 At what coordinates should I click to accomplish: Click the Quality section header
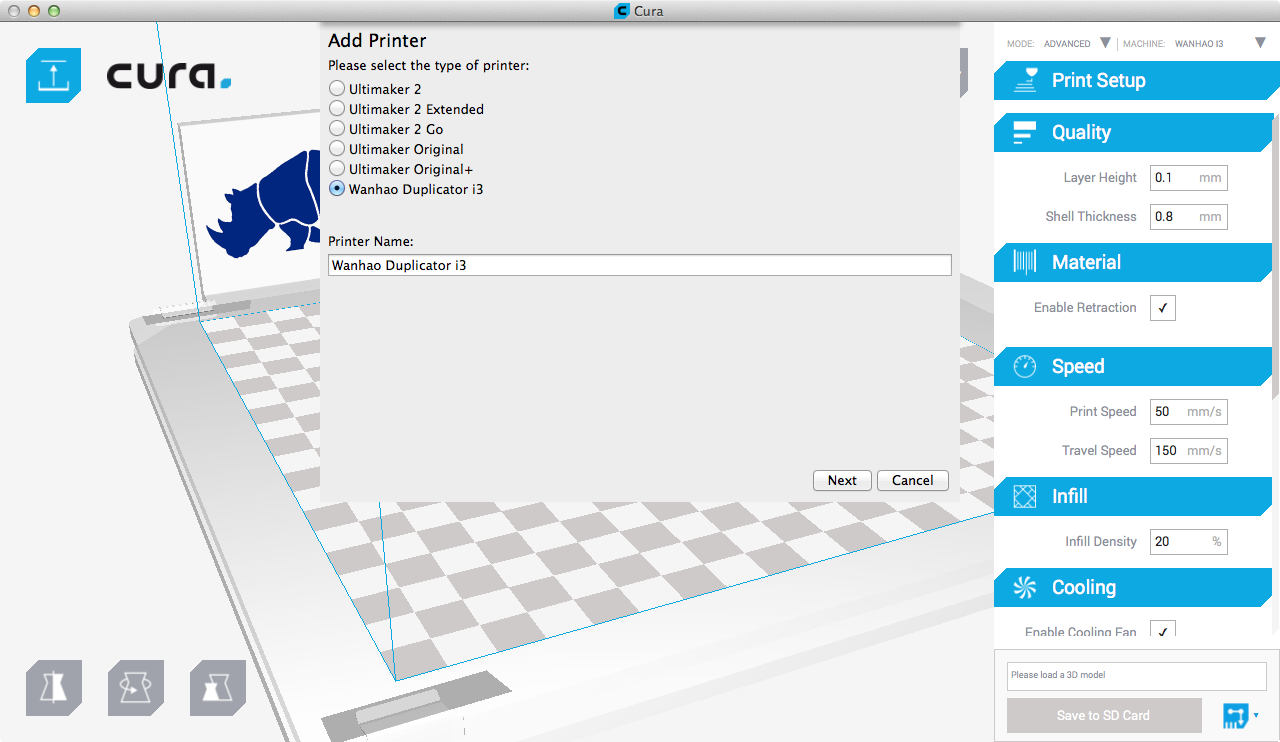tap(1133, 132)
